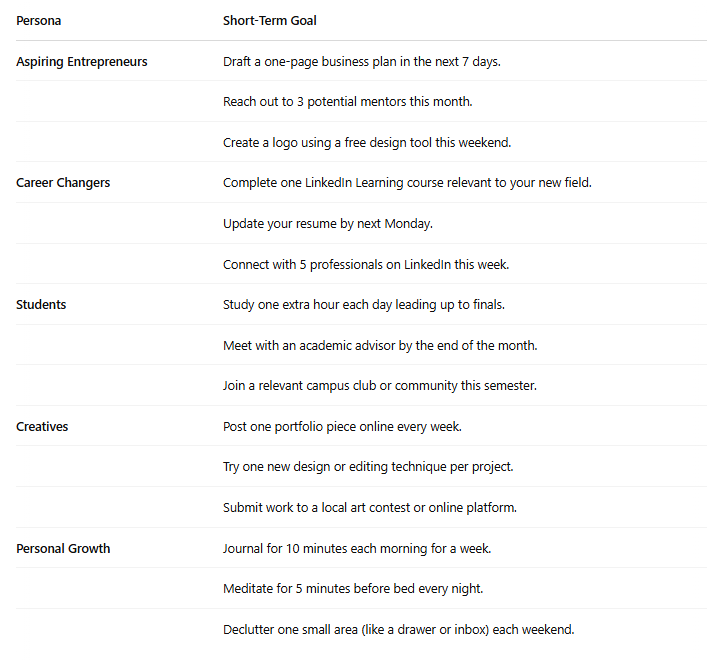Click the Connect with 5 professionals goal
The width and height of the screenshot is (722, 663).
pyautogui.click(x=366, y=265)
